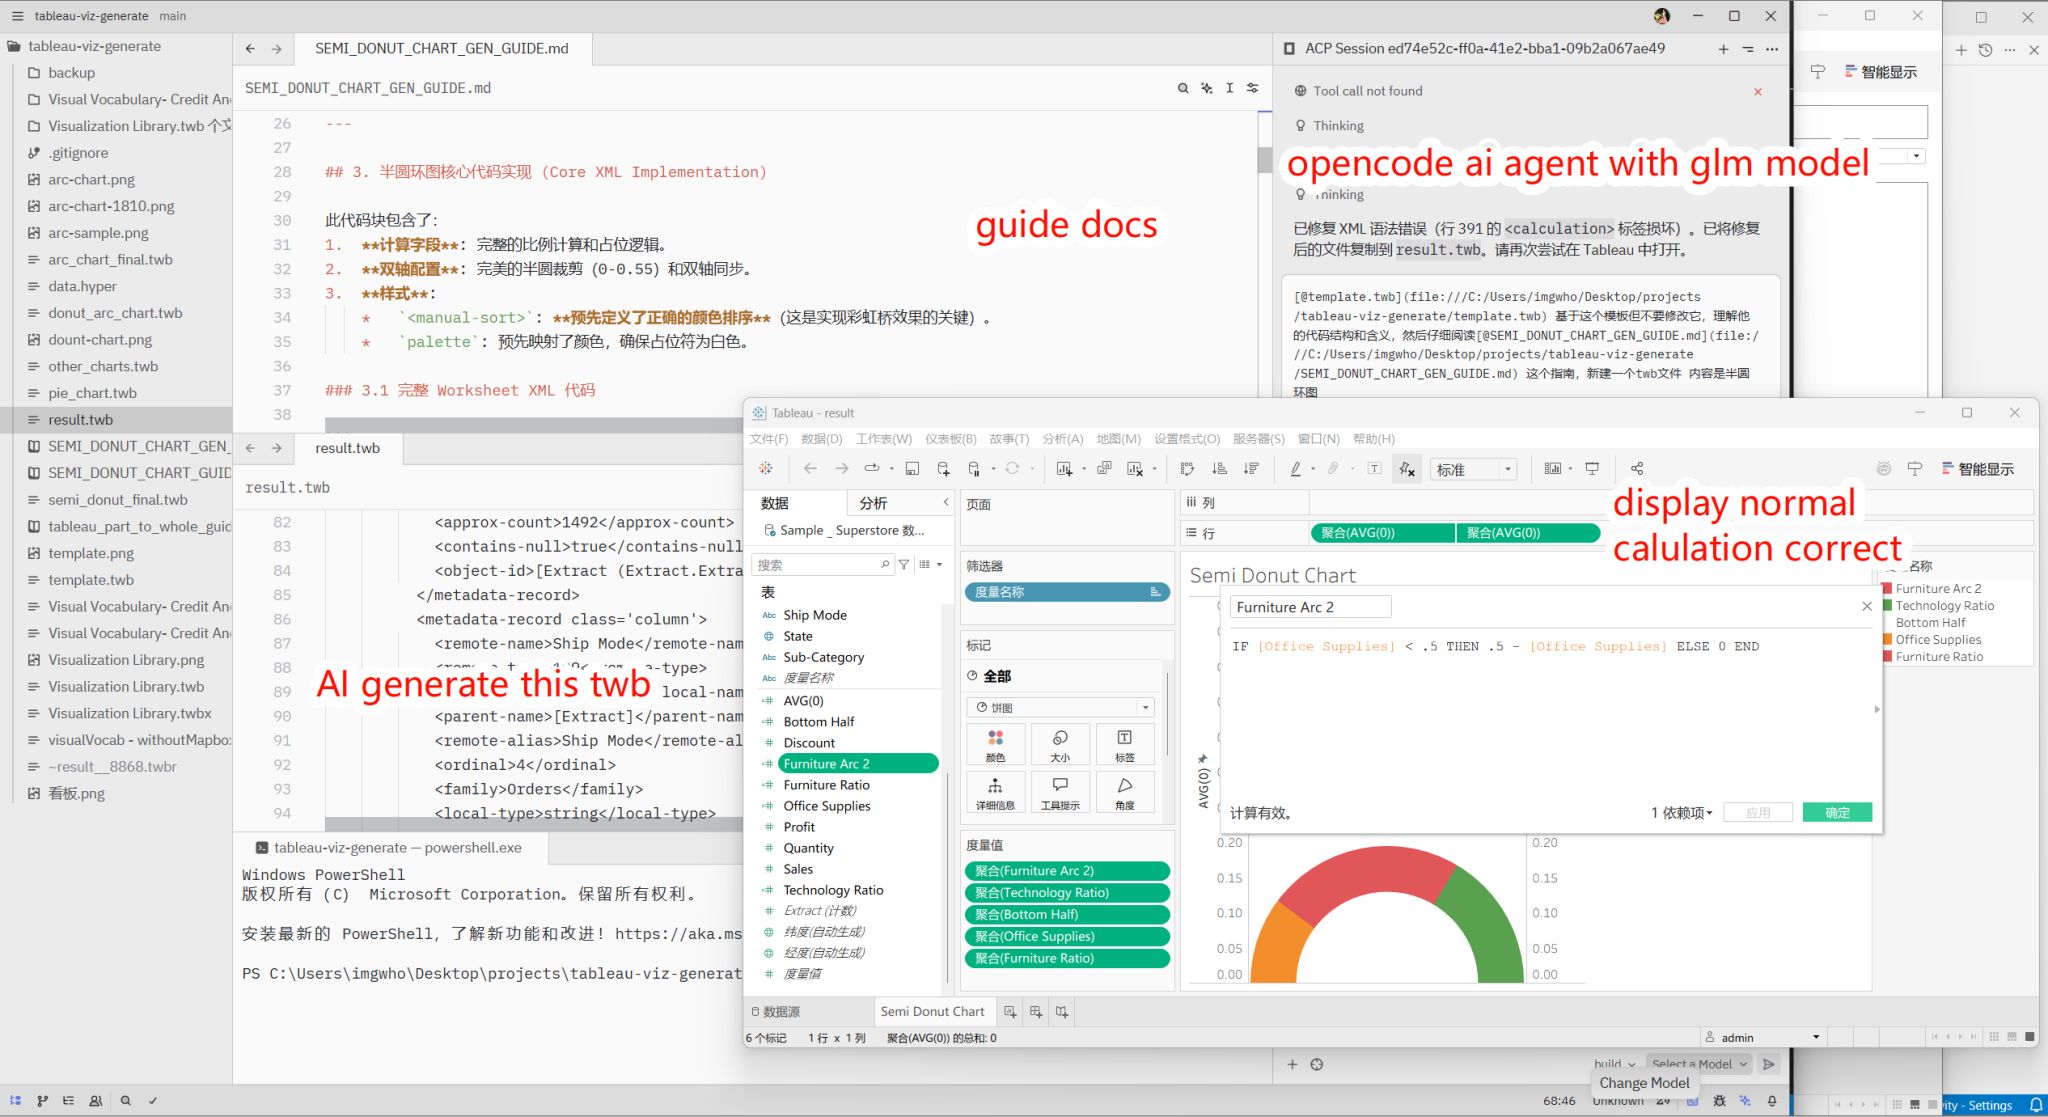Viewport: 2048px width, 1117px height.
Task: Open the Select a Model dropdown
Action: coord(1699,1064)
